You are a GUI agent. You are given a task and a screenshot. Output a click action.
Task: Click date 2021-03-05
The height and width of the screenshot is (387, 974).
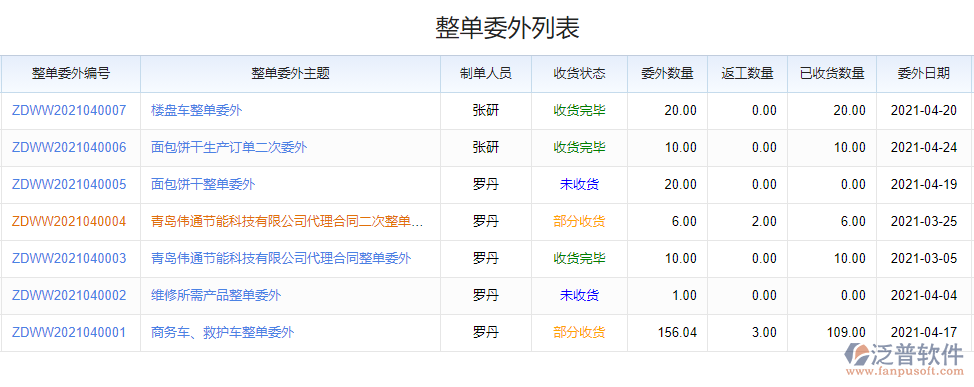[x=924, y=258]
